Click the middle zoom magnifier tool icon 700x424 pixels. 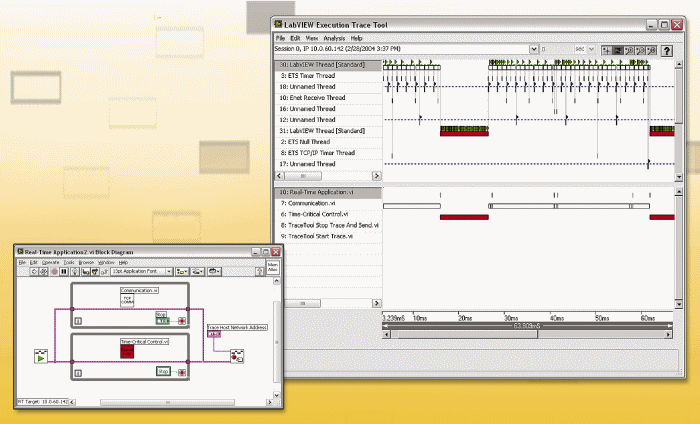point(640,50)
